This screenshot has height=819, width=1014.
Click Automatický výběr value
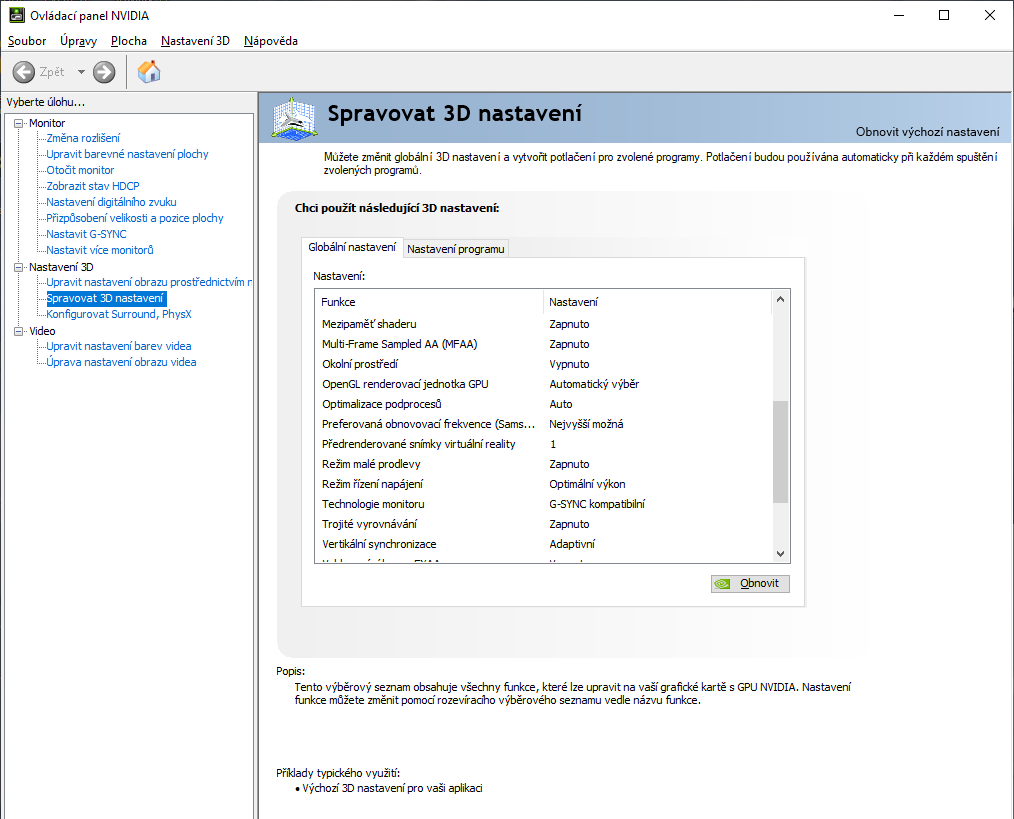(x=594, y=384)
